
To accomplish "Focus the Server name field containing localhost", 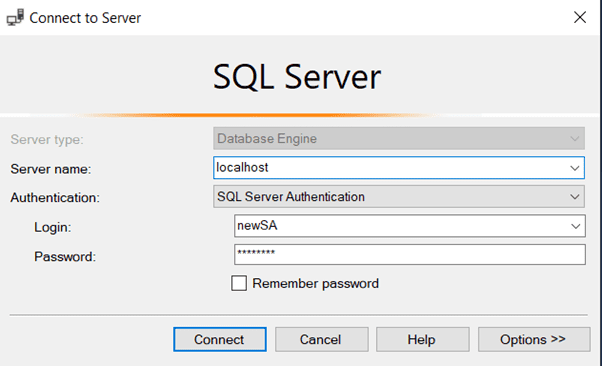I will point(399,167).
